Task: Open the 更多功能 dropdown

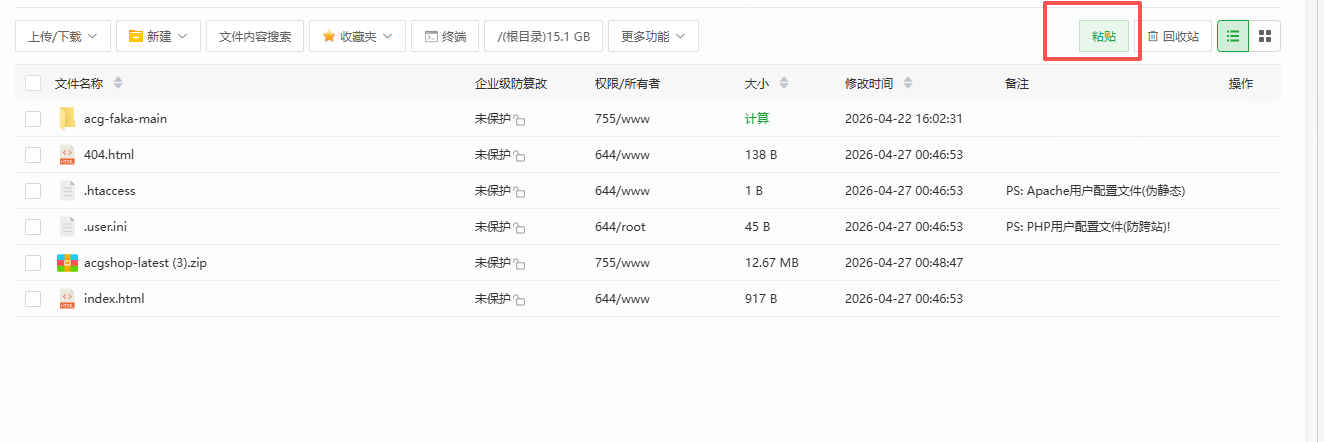Action: pos(653,36)
